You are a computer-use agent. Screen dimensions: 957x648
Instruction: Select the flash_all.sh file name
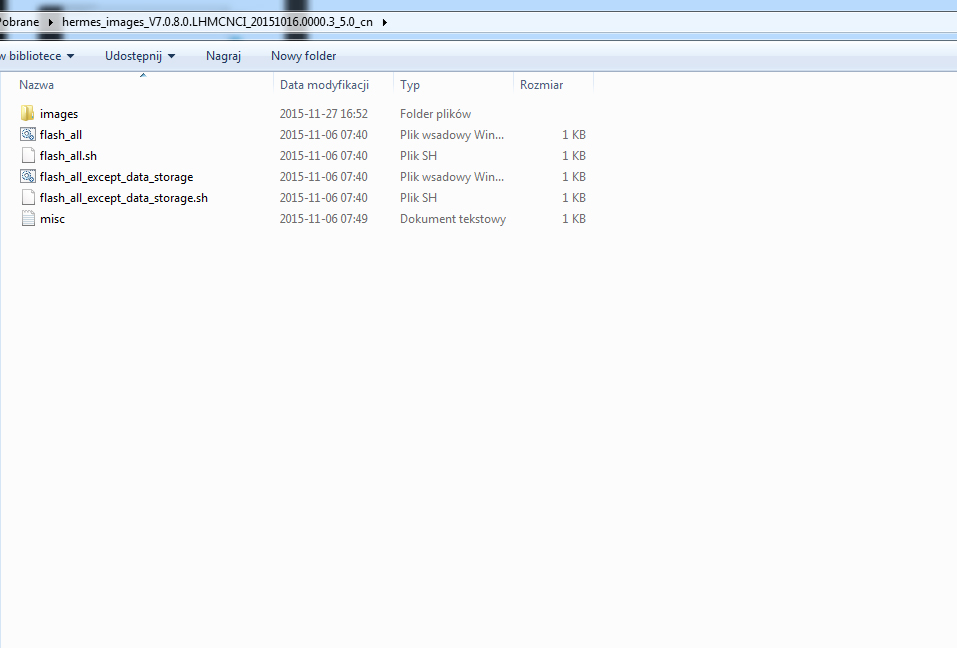pyautogui.click(x=68, y=156)
